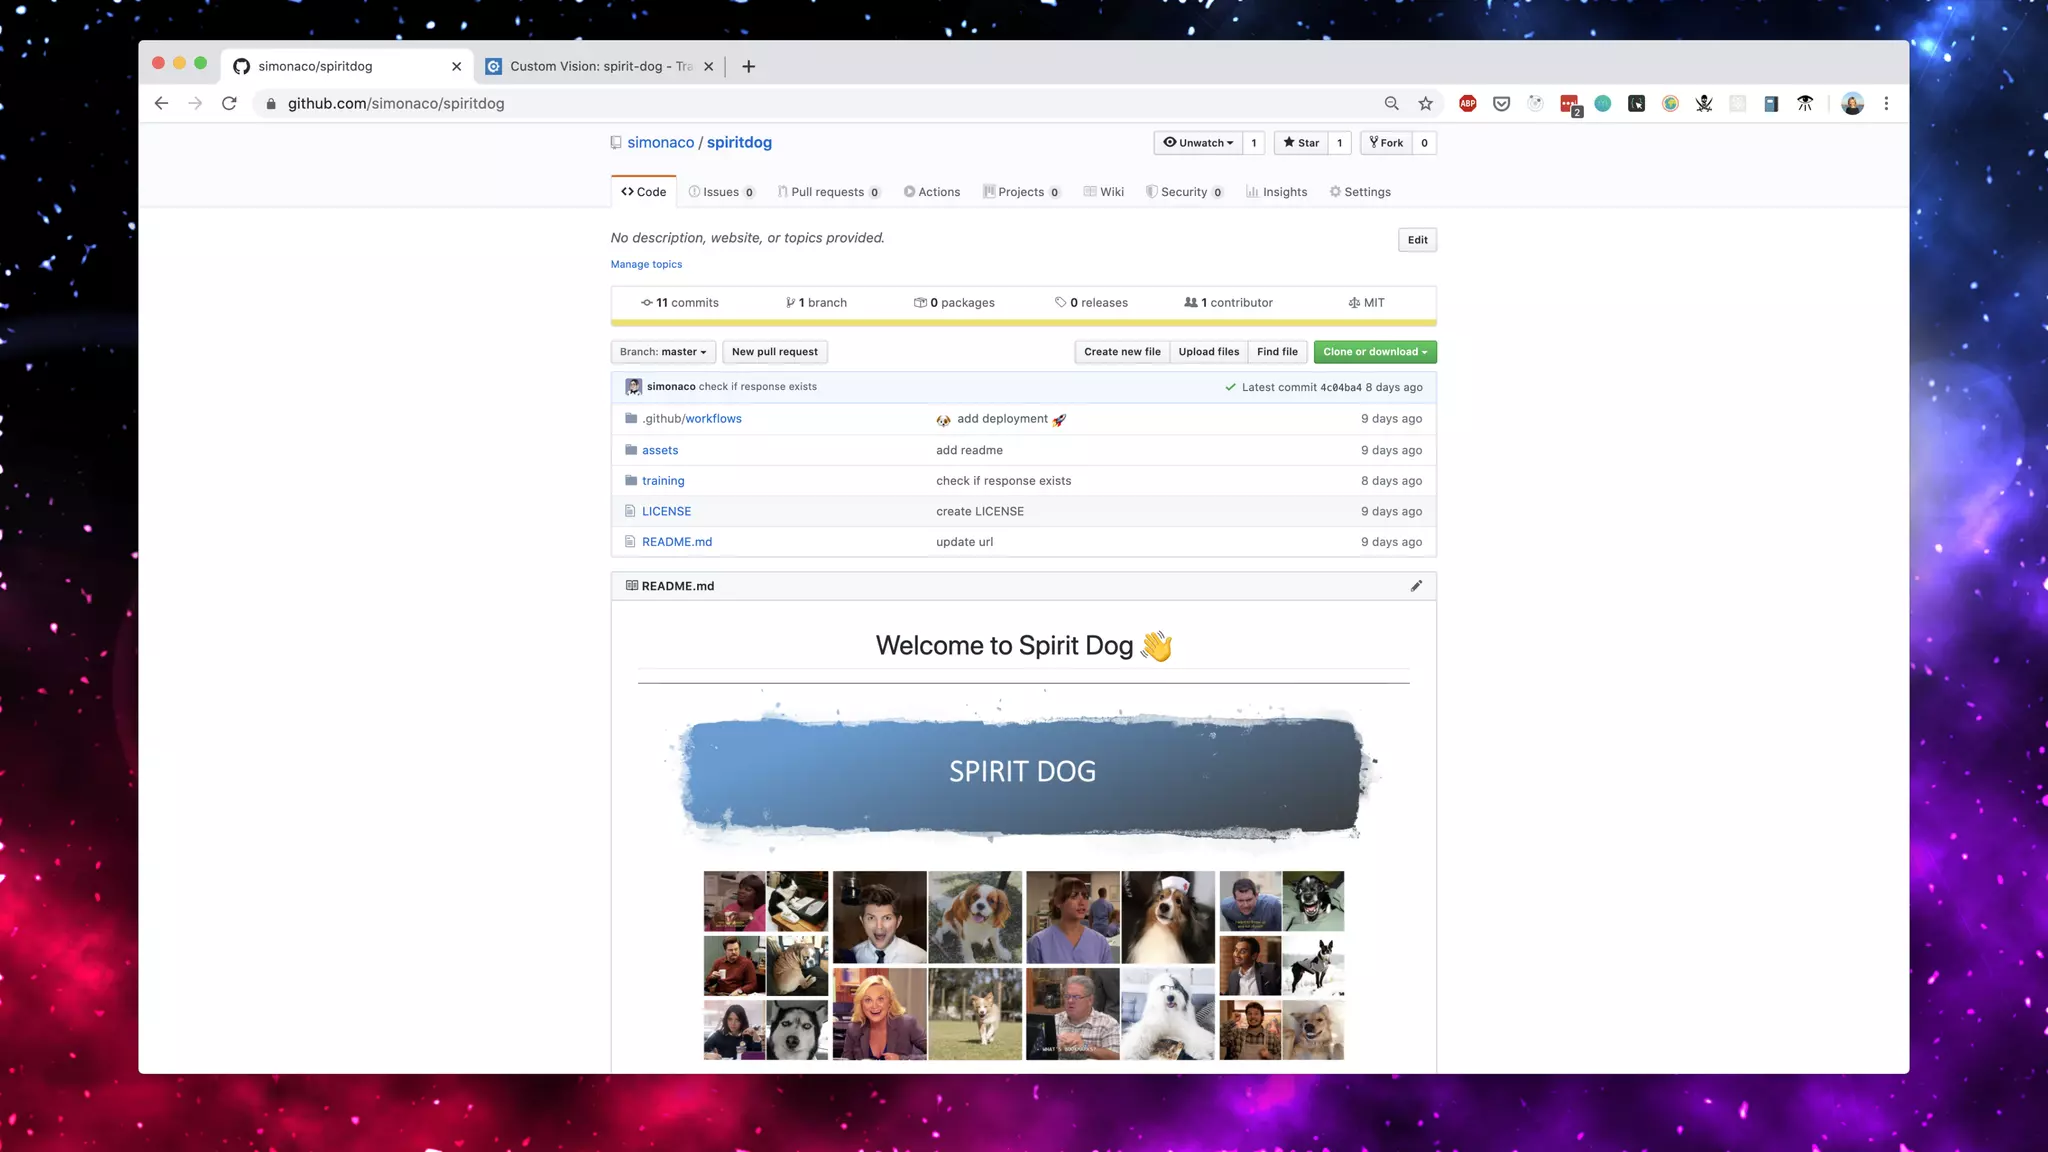This screenshot has height=1152, width=2048.
Task: Open the Clone or download dropdown
Action: [1374, 352]
